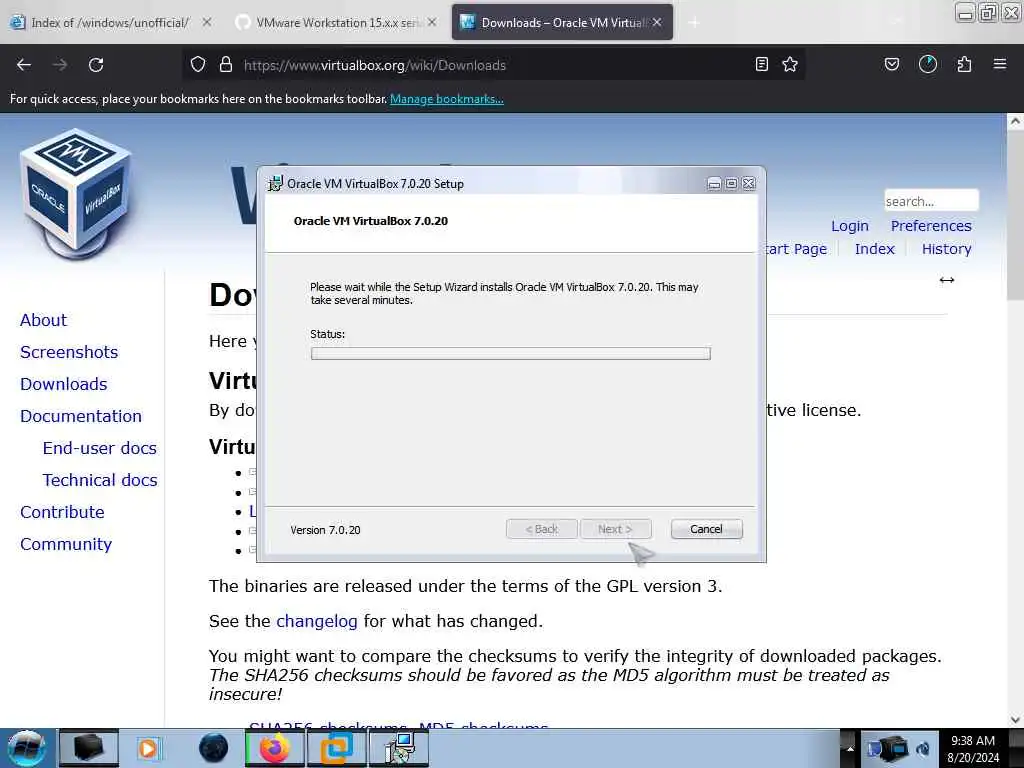Click the wiki search box
The width and height of the screenshot is (1024, 768).
point(931,201)
